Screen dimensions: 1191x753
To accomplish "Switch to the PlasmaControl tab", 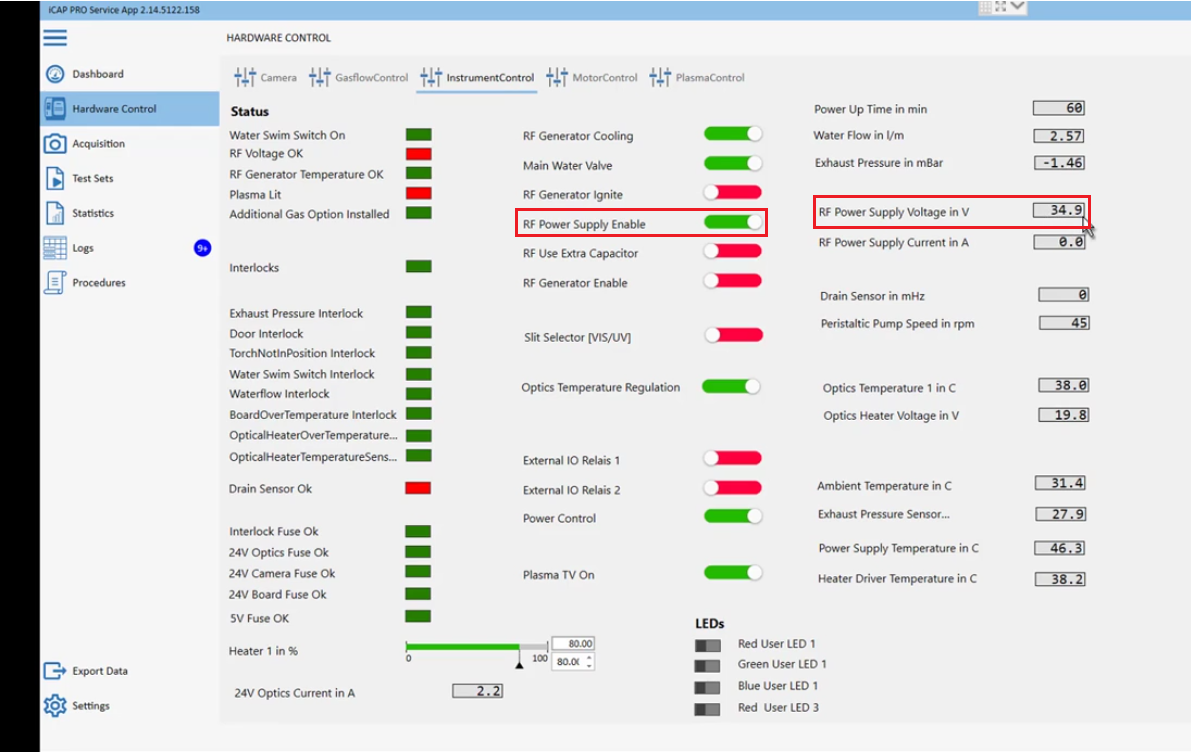I will (697, 78).
